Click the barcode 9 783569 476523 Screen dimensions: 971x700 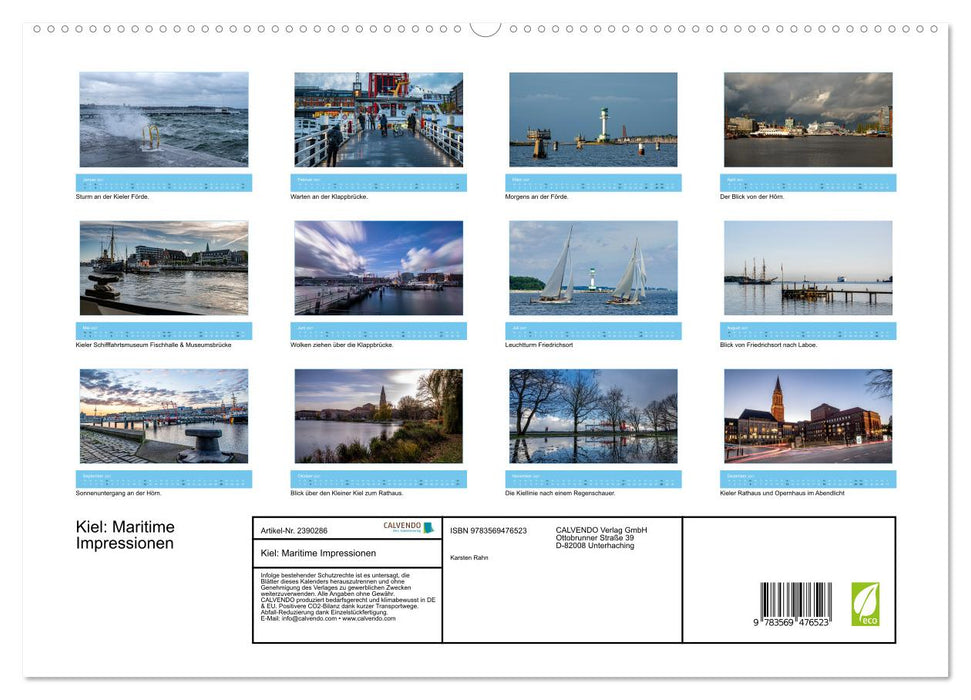(795, 605)
